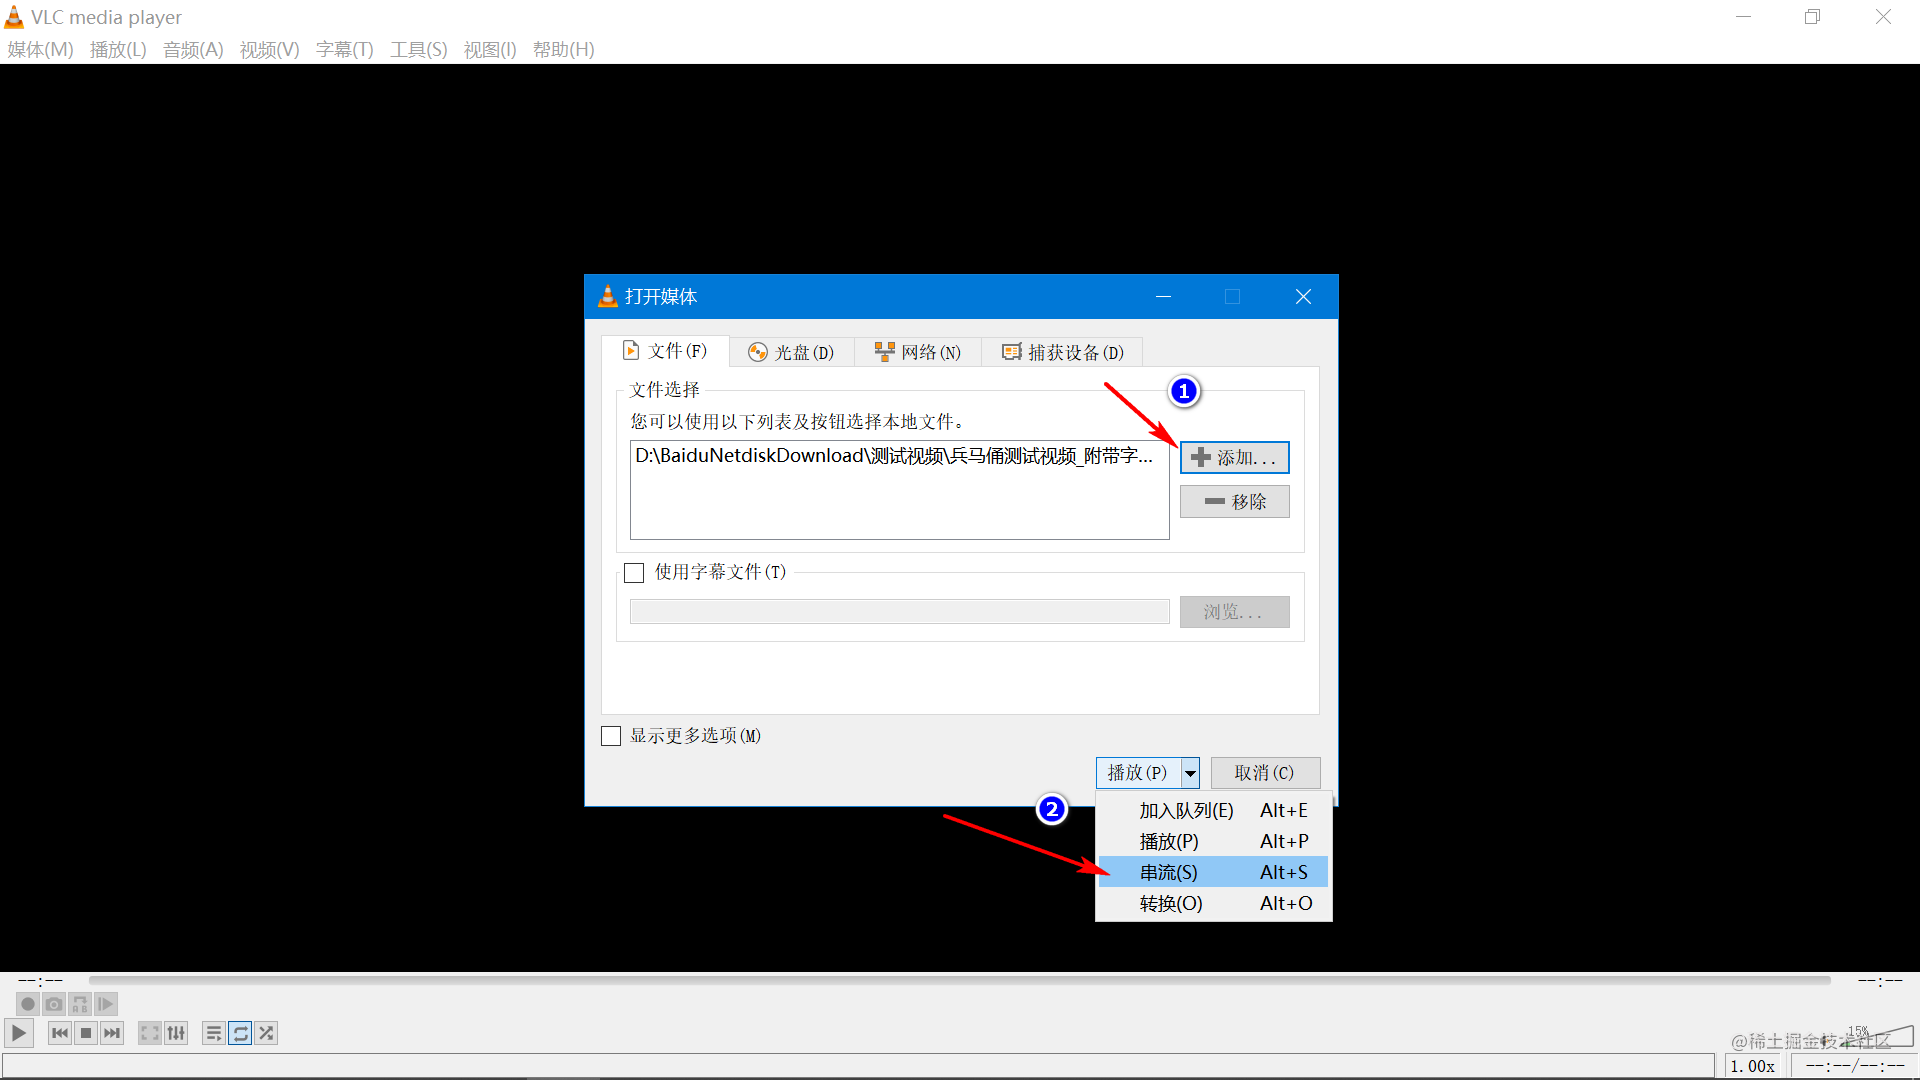Enable the 使用字幕文件(T) checkbox

pos(634,573)
